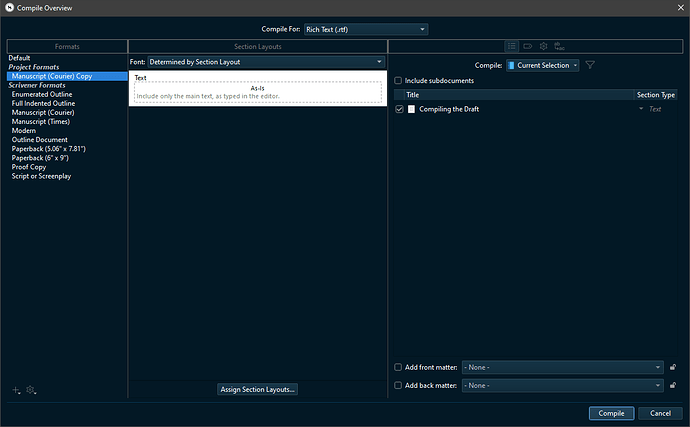This screenshot has height=427, width=690.
Task: Click the Project Formats group heading
Action: click(34, 67)
